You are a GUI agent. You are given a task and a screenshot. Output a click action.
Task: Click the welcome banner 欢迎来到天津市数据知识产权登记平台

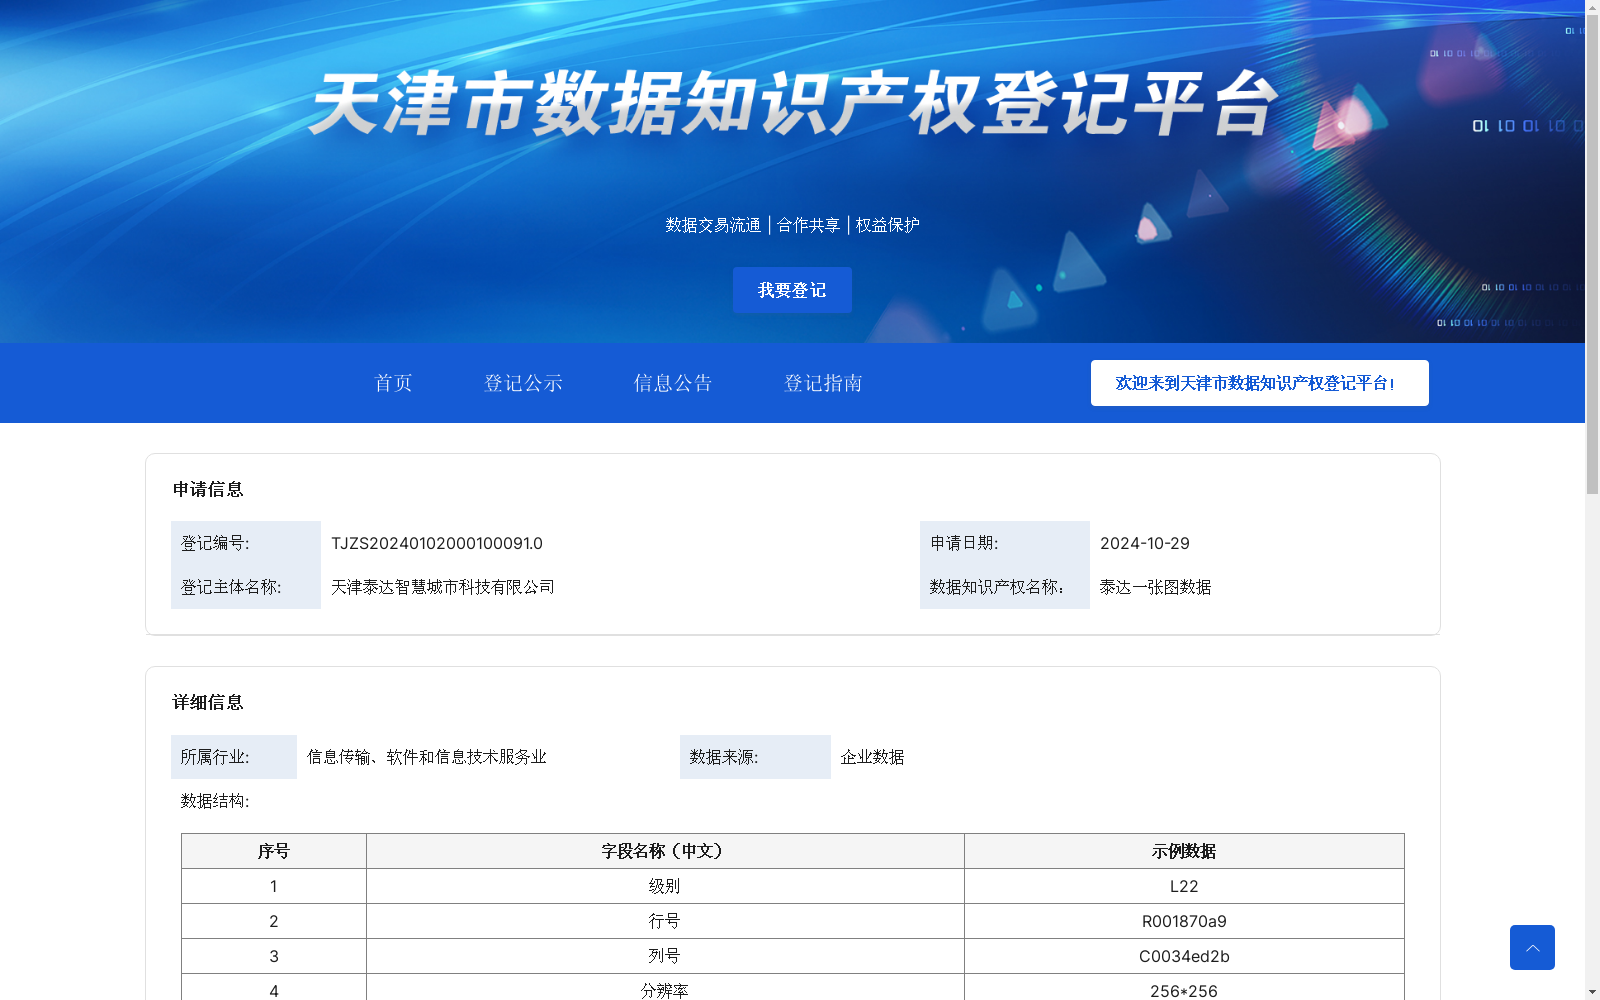(x=1260, y=383)
